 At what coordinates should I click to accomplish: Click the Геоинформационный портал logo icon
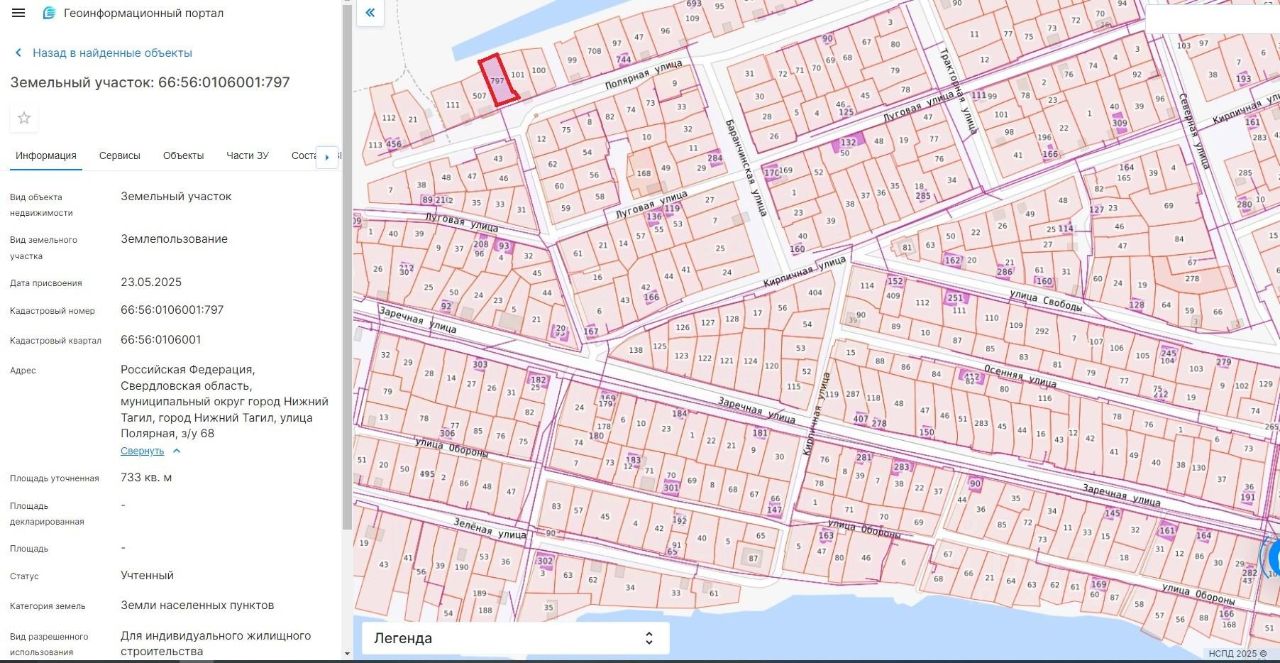[49, 13]
